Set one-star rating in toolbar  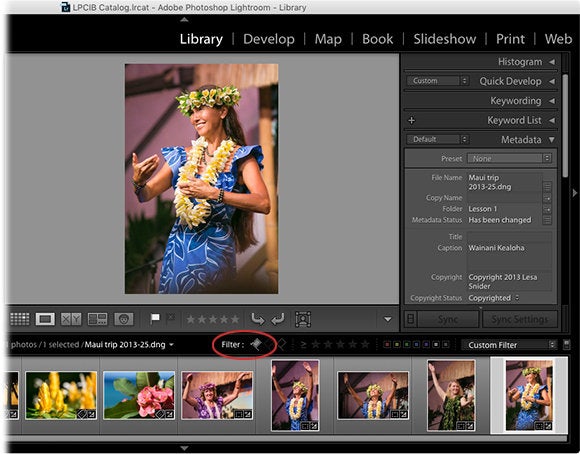191,319
